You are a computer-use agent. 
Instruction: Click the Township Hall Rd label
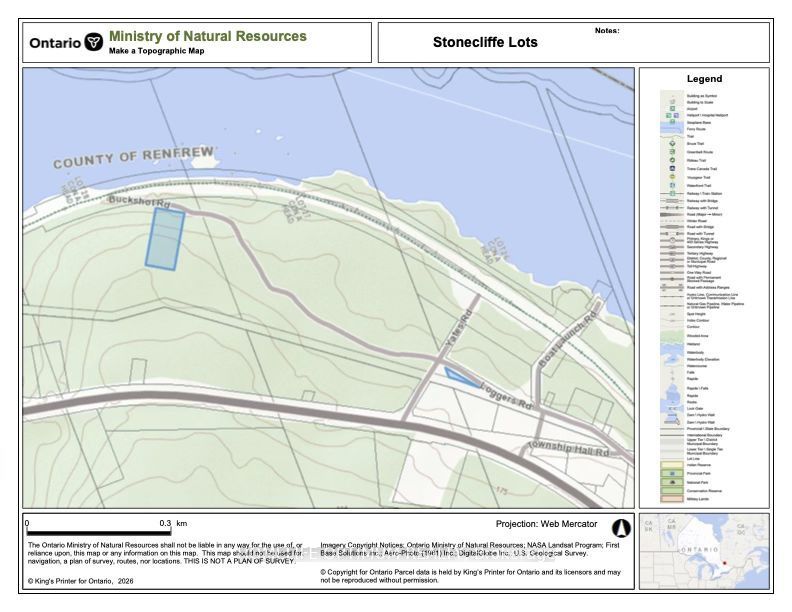point(568,448)
